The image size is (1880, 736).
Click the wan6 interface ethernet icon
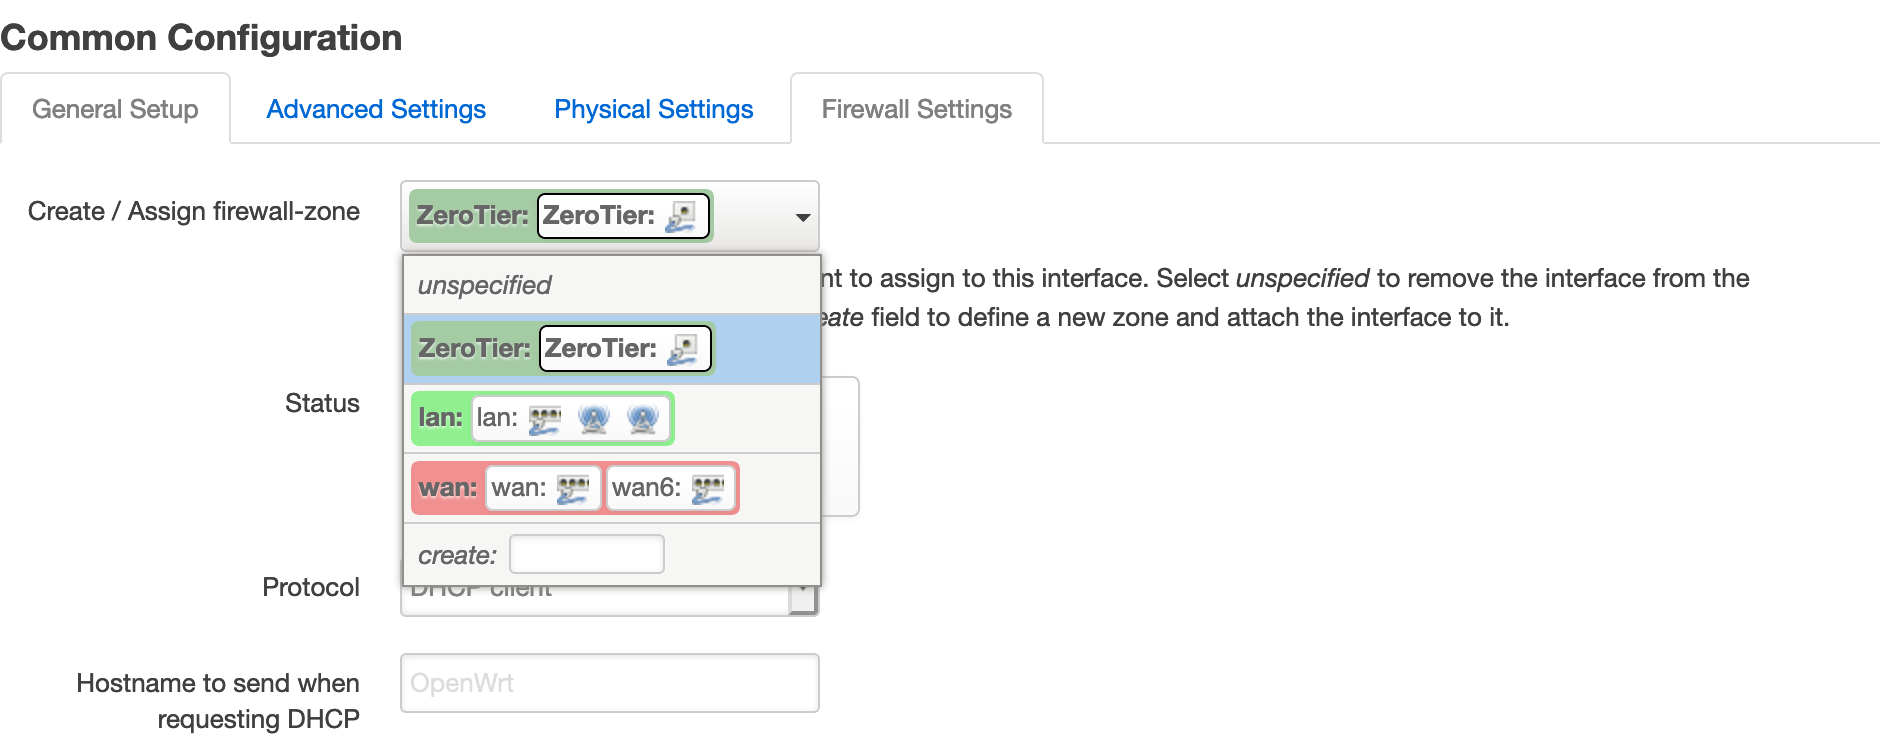tap(708, 489)
